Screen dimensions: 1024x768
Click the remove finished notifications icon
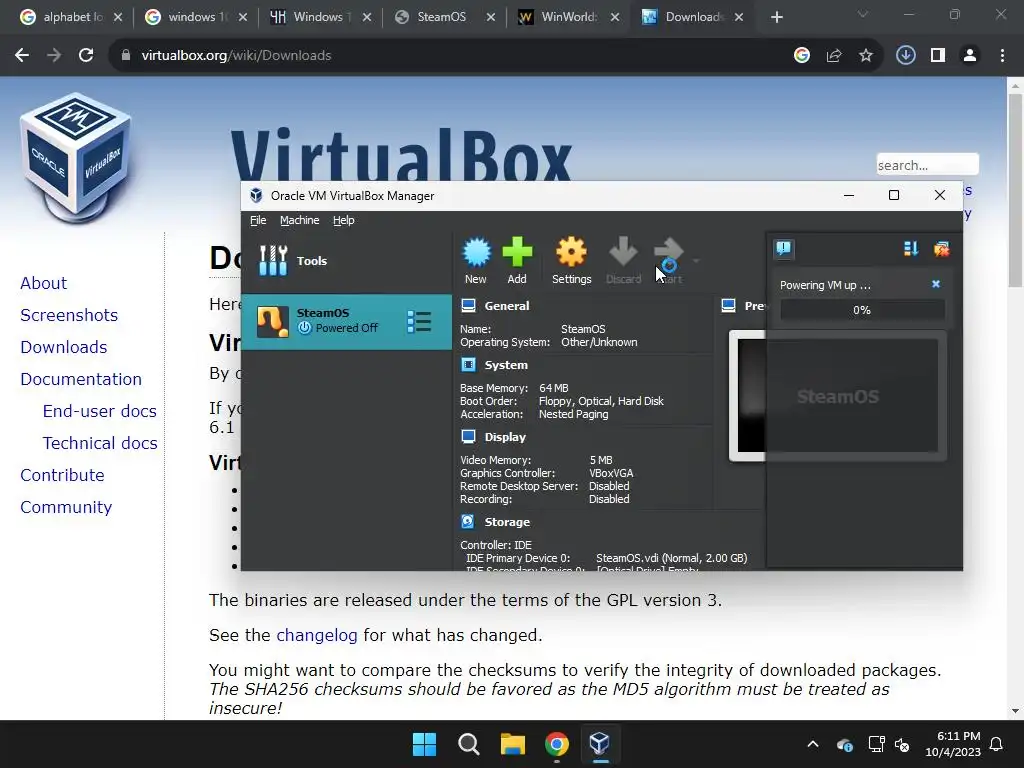941,248
